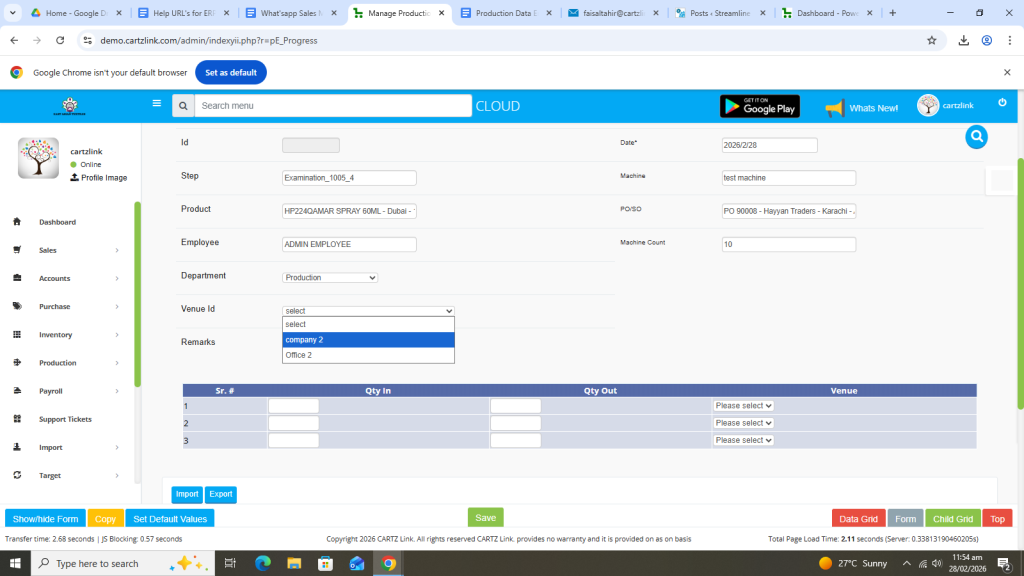Click the Data Grid button
Viewport: 1024px width, 576px height.
[x=858, y=519]
